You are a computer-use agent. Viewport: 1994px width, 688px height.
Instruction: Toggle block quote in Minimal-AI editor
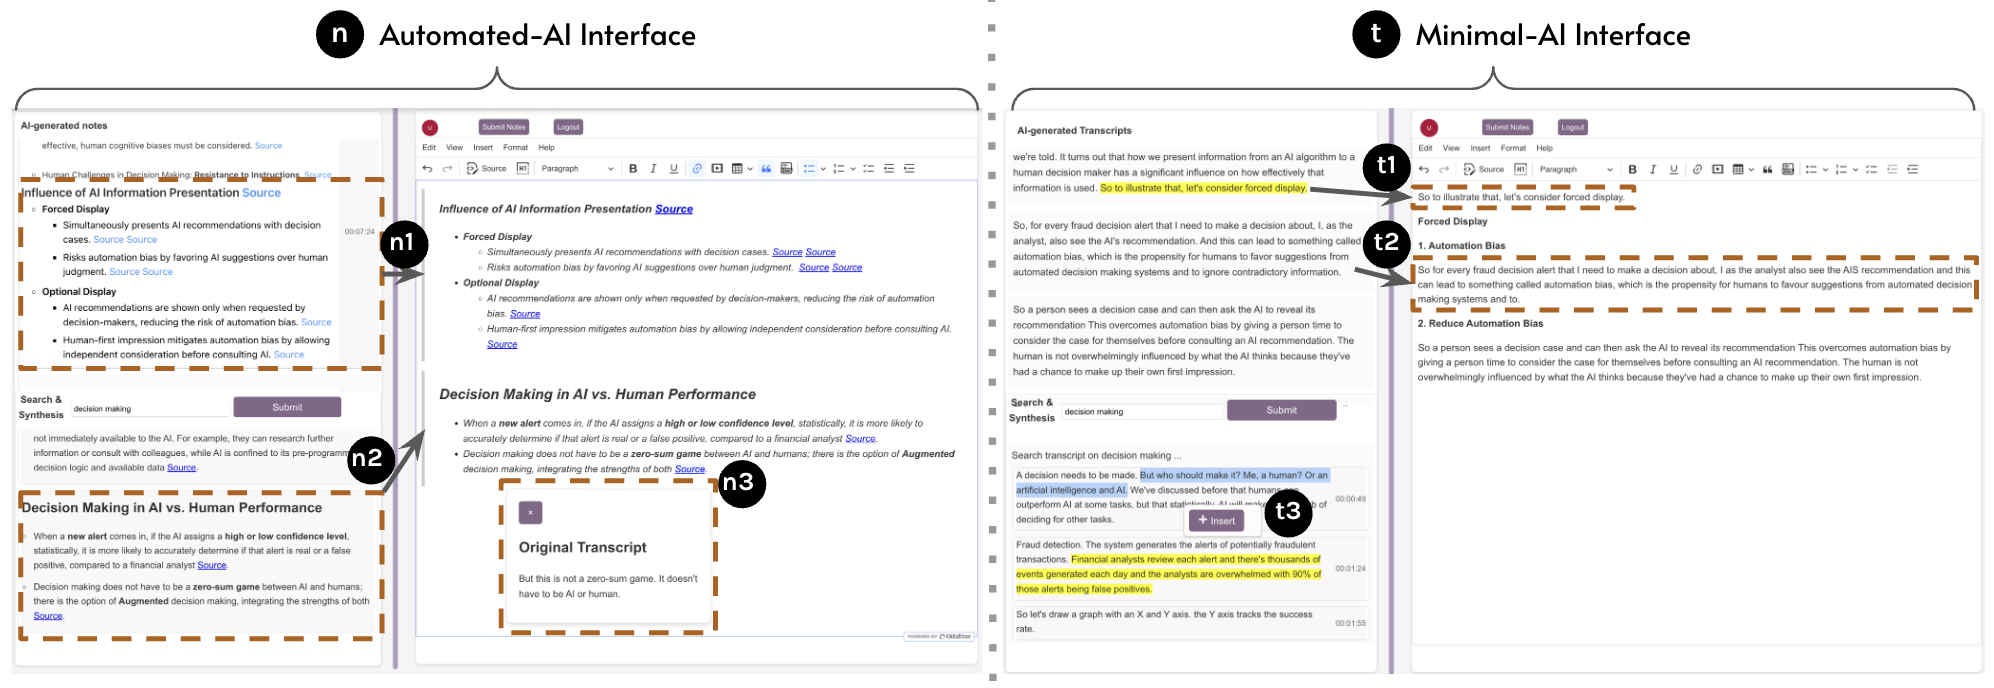[x=1767, y=169]
